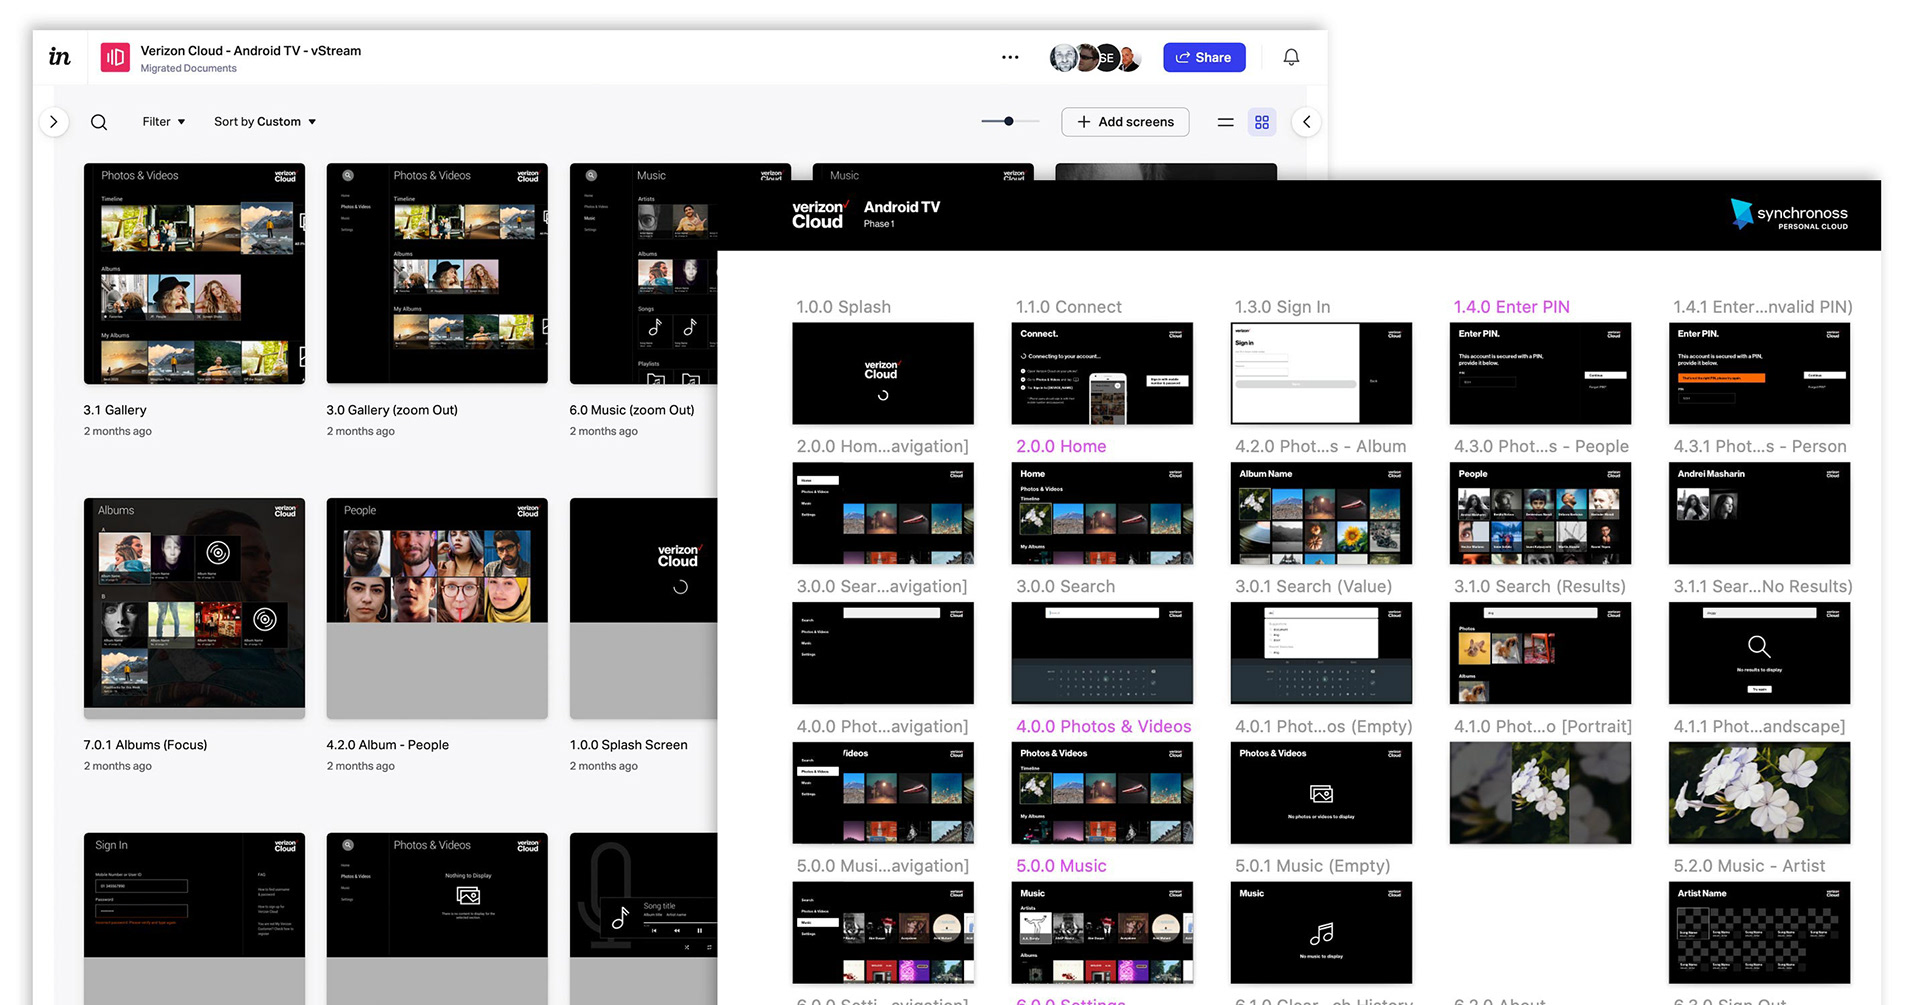Click the 2.0.0 Home link
Screen dimensions: 1920x1005
pyautogui.click(x=1061, y=446)
